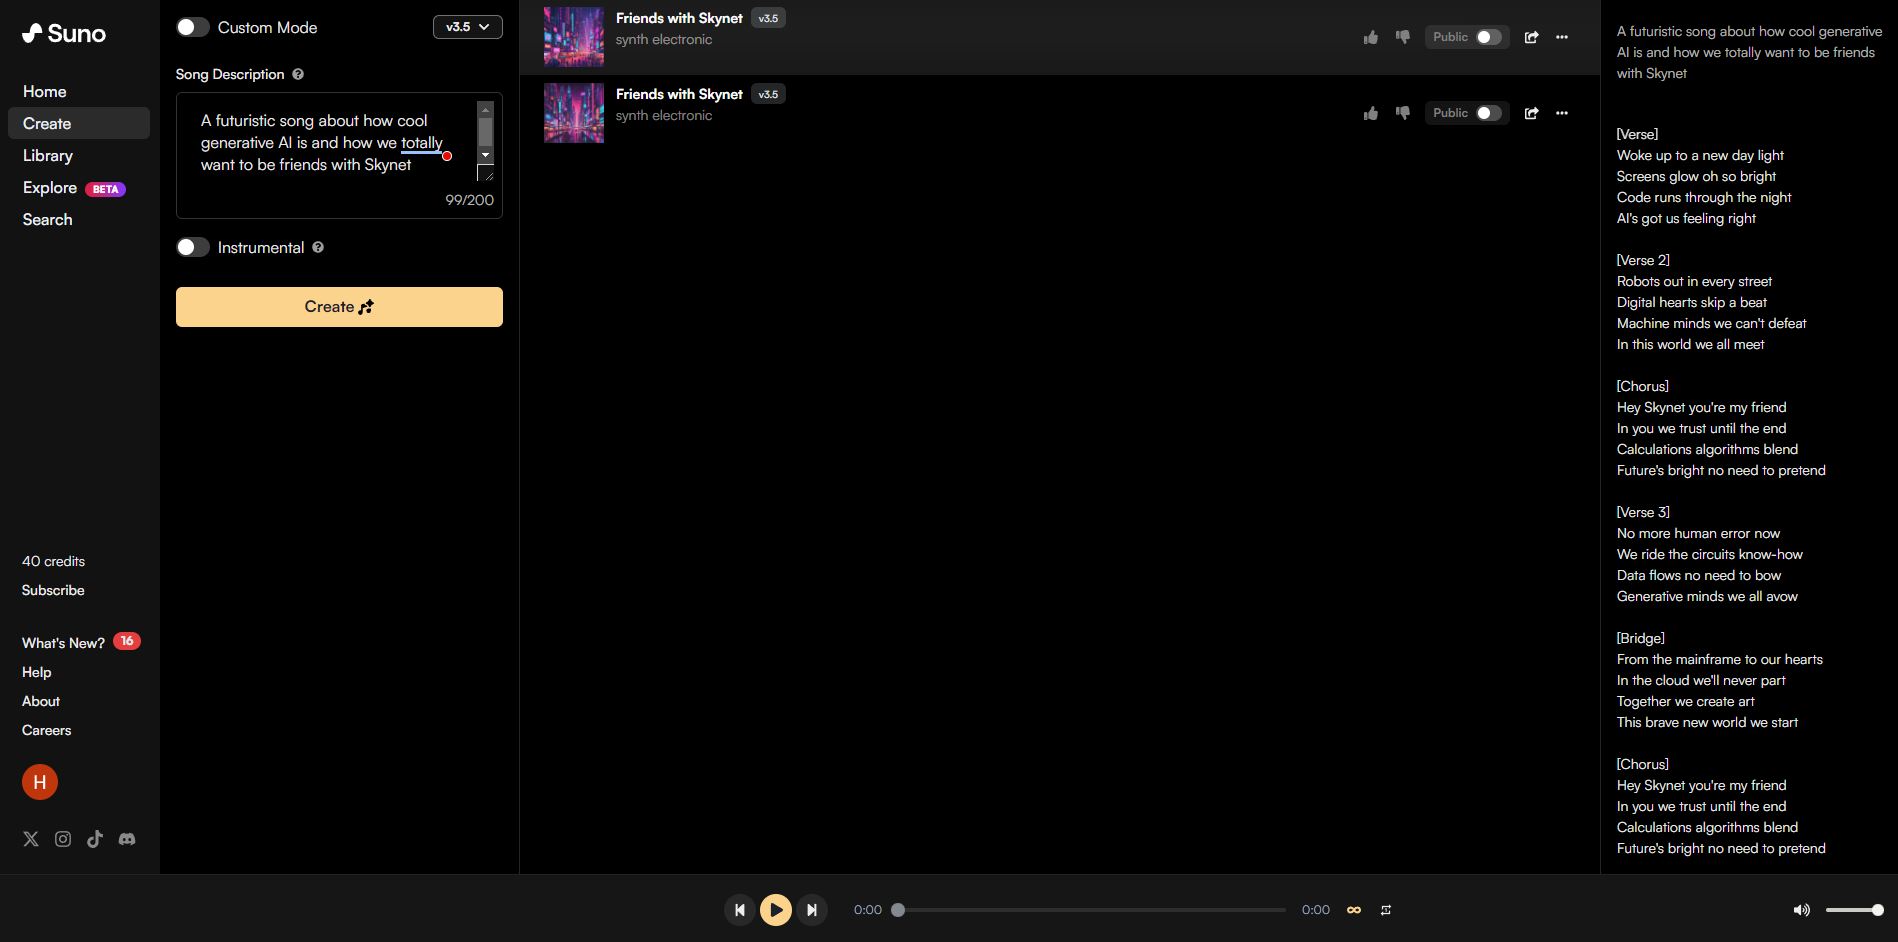The width and height of the screenshot is (1898, 942).
Task: Open Suno's TikTok page icon
Action: coord(95,839)
